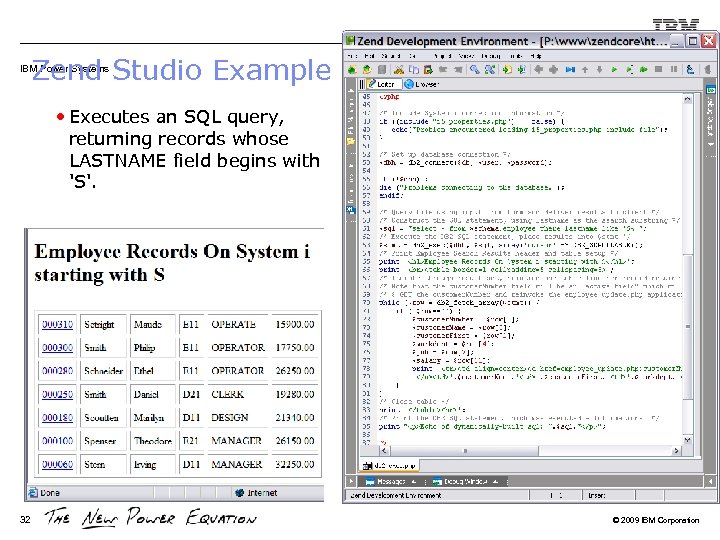Click the salary value 32250.00
720x540 pixels.
(295, 464)
